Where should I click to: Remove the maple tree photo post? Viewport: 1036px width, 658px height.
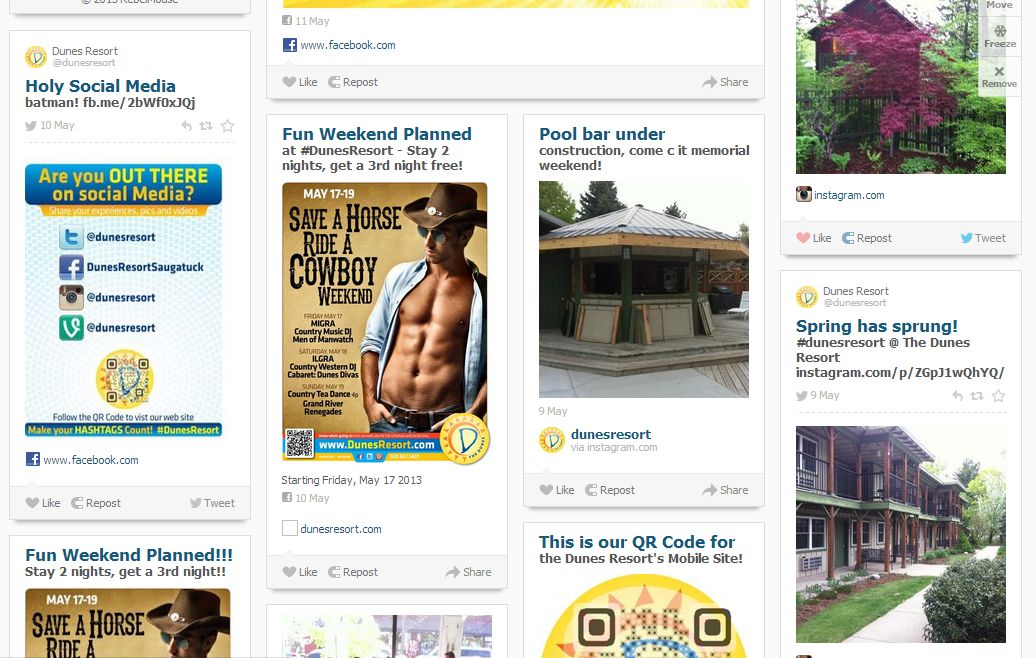pyautogui.click(x=999, y=77)
